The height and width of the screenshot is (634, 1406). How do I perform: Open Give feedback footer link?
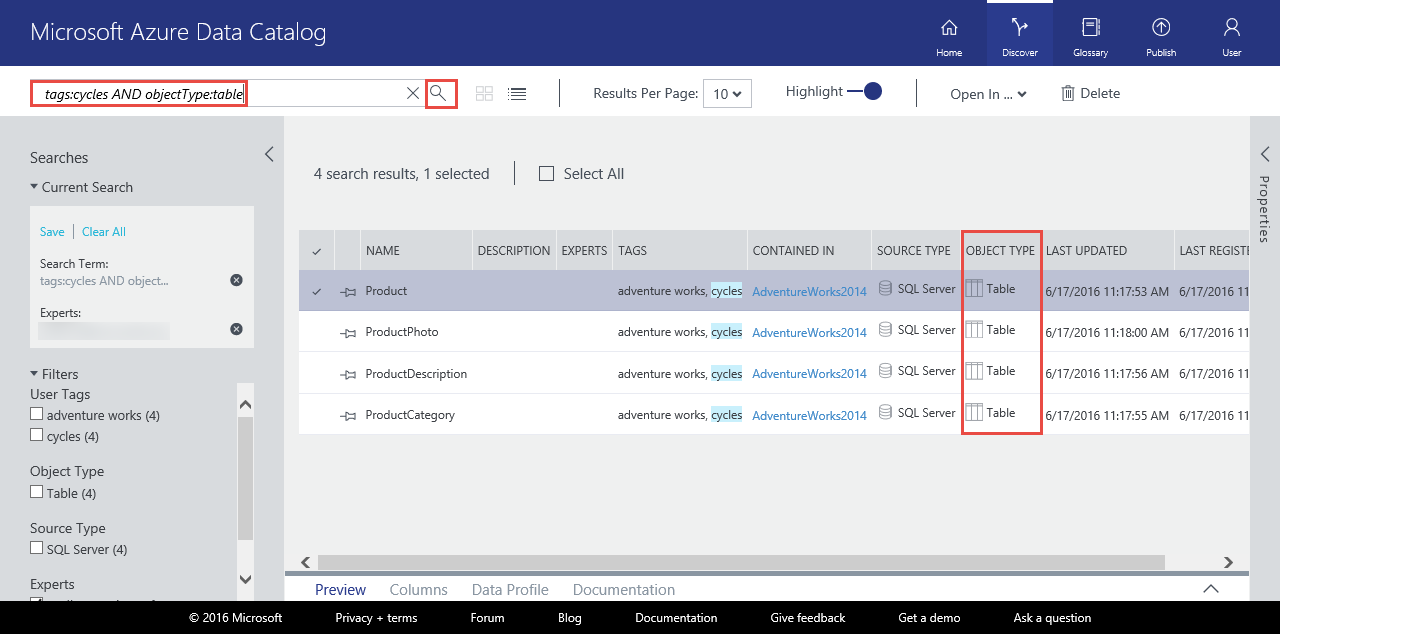pyautogui.click(x=807, y=618)
